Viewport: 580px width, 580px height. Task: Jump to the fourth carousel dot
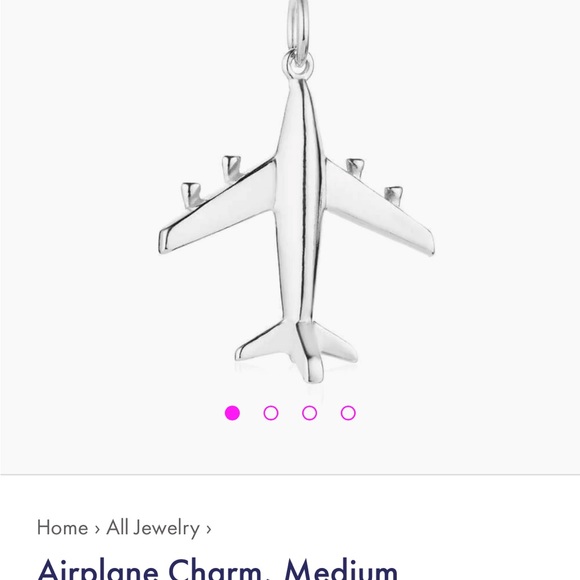pyautogui.click(x=348, y=413)
